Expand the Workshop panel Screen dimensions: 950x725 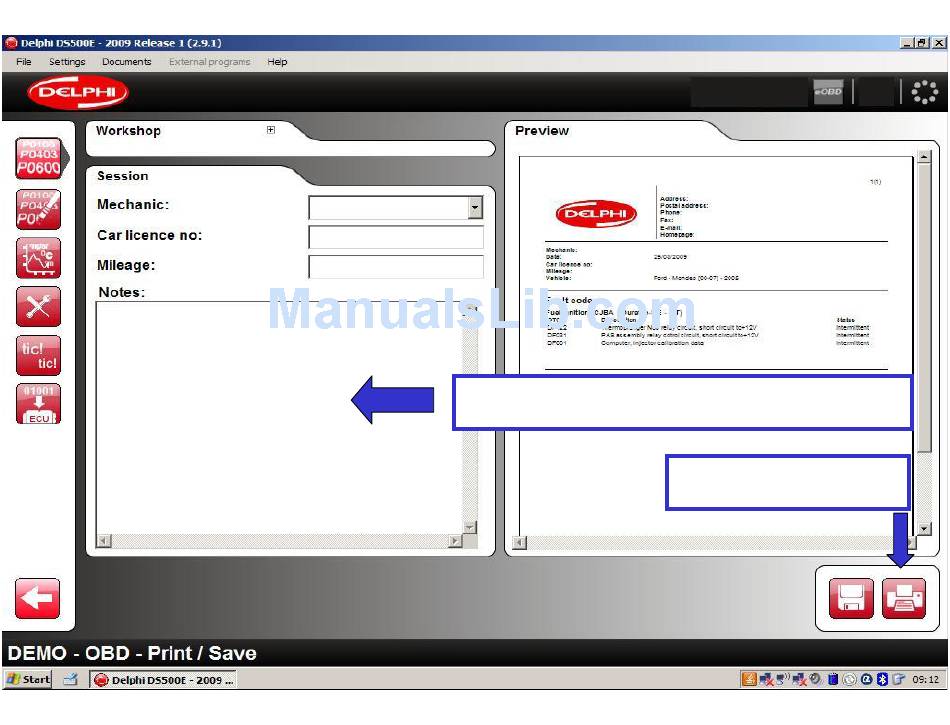tap(271, 130)
